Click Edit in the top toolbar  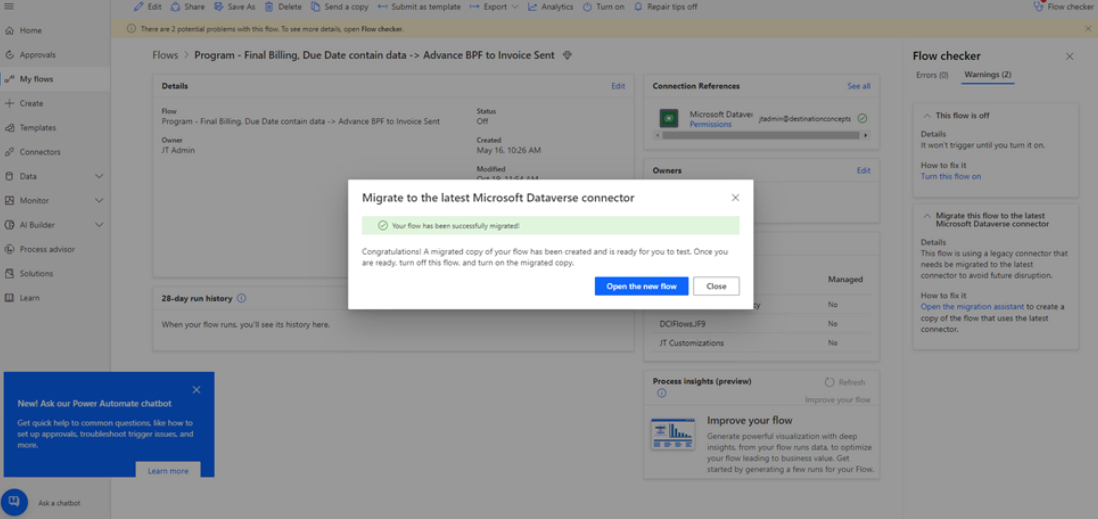tap(148, 7)
